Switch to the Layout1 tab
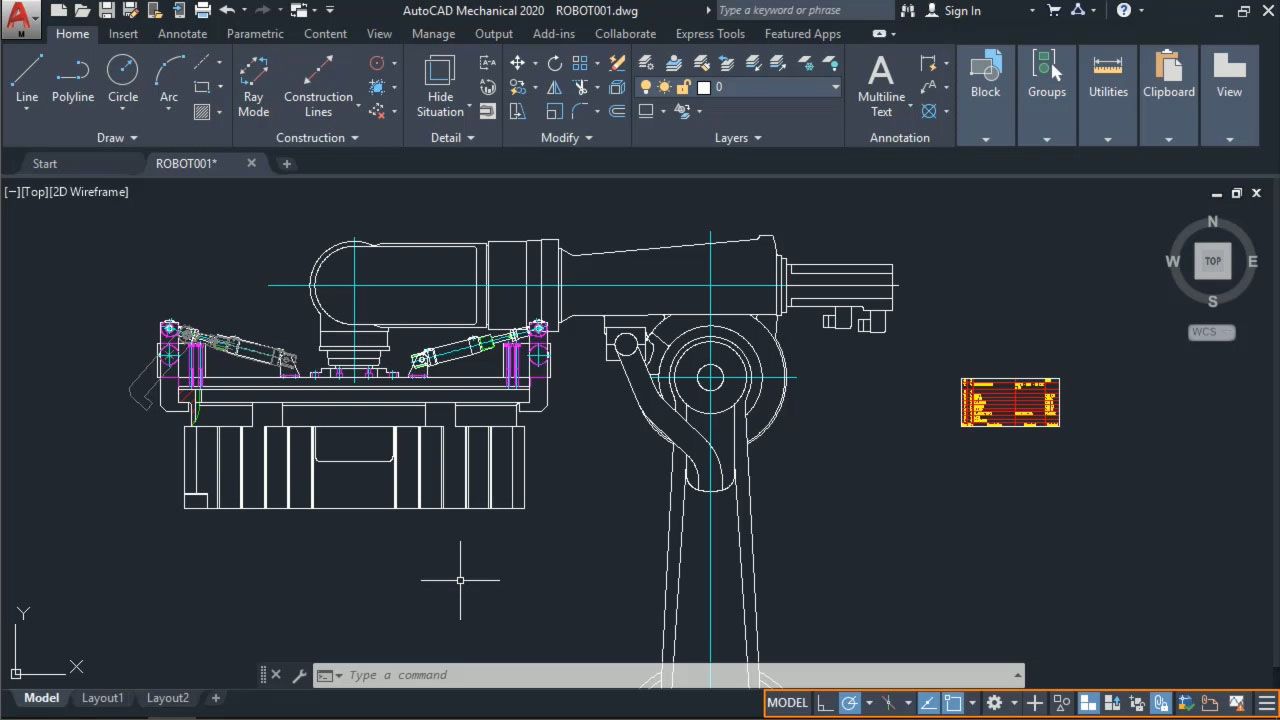The height and width of the screenshot is (720, 1280). (x=103, y=698)
